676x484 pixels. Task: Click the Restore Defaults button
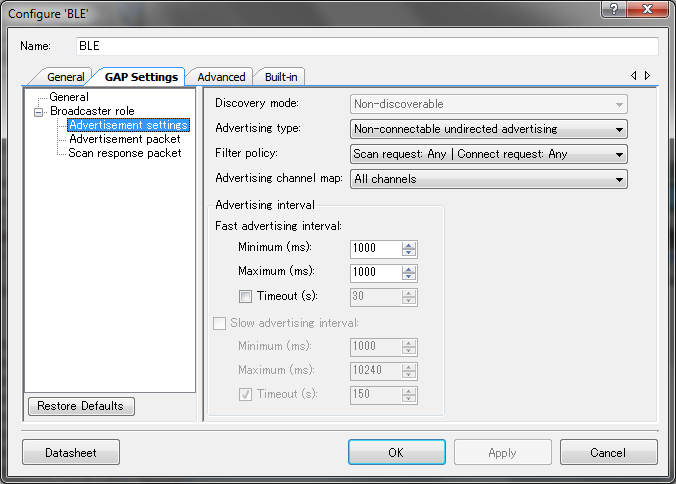pyautogui.click(x=81, y=406)
